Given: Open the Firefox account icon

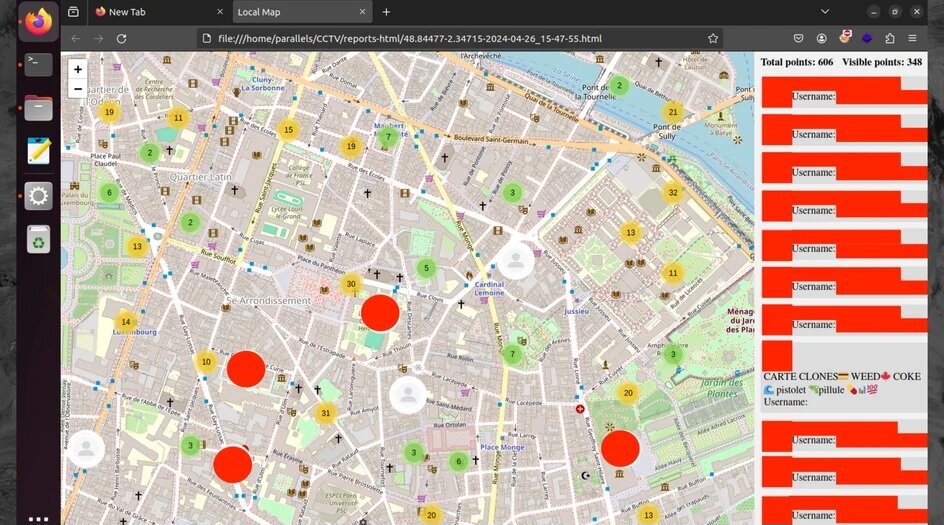Looking at the screenshot, I should [x=821, y=39].
